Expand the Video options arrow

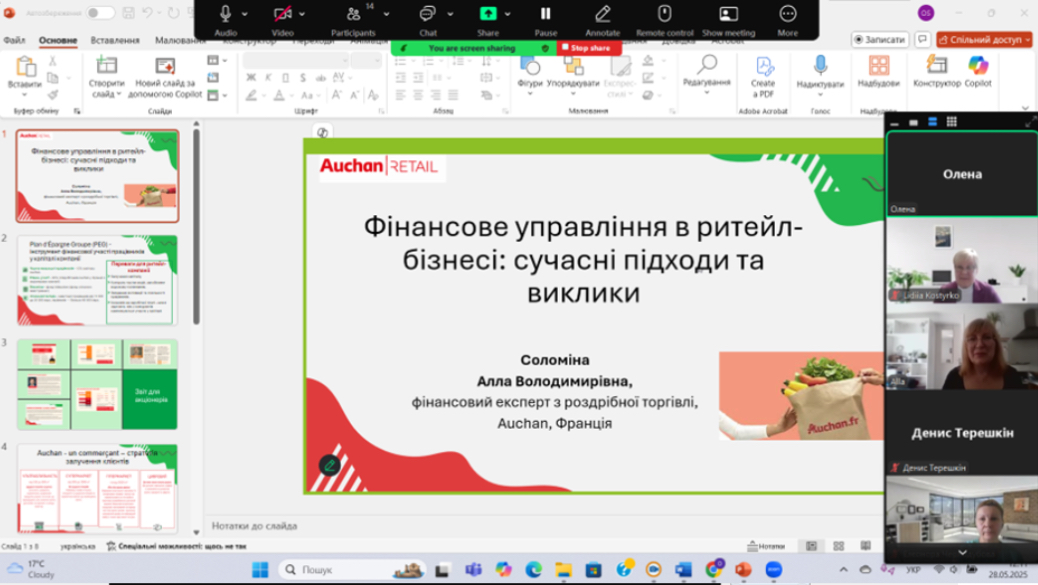(302, 14)
